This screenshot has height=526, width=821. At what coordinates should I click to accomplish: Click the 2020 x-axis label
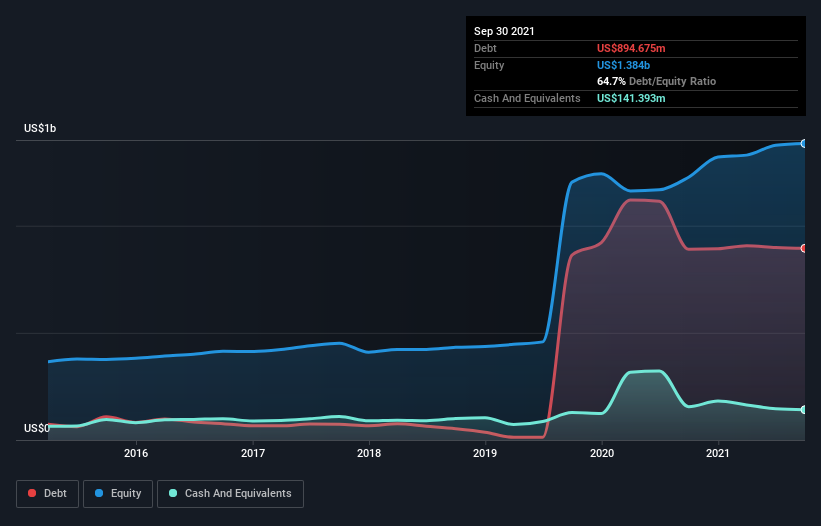[x=602, y=453]
